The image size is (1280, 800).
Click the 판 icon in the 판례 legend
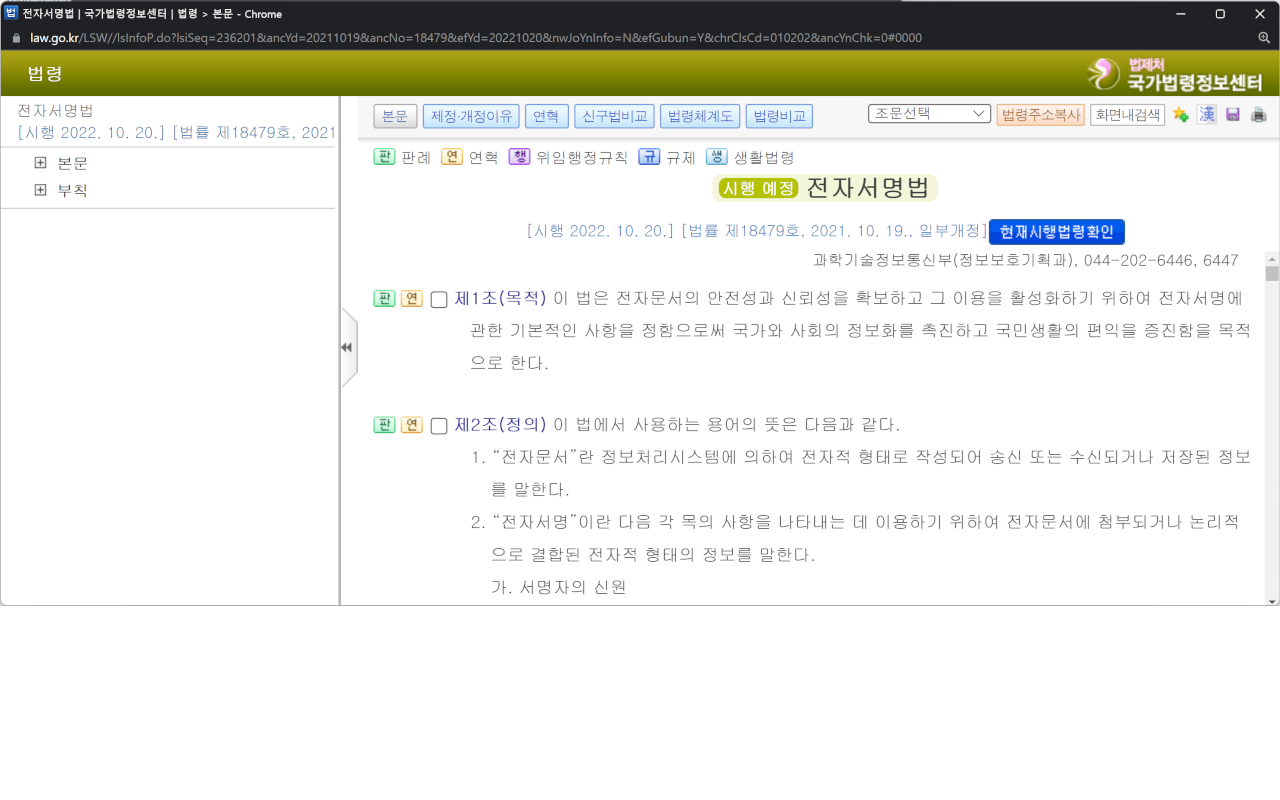pyautogui.click(x=385, y=157)
